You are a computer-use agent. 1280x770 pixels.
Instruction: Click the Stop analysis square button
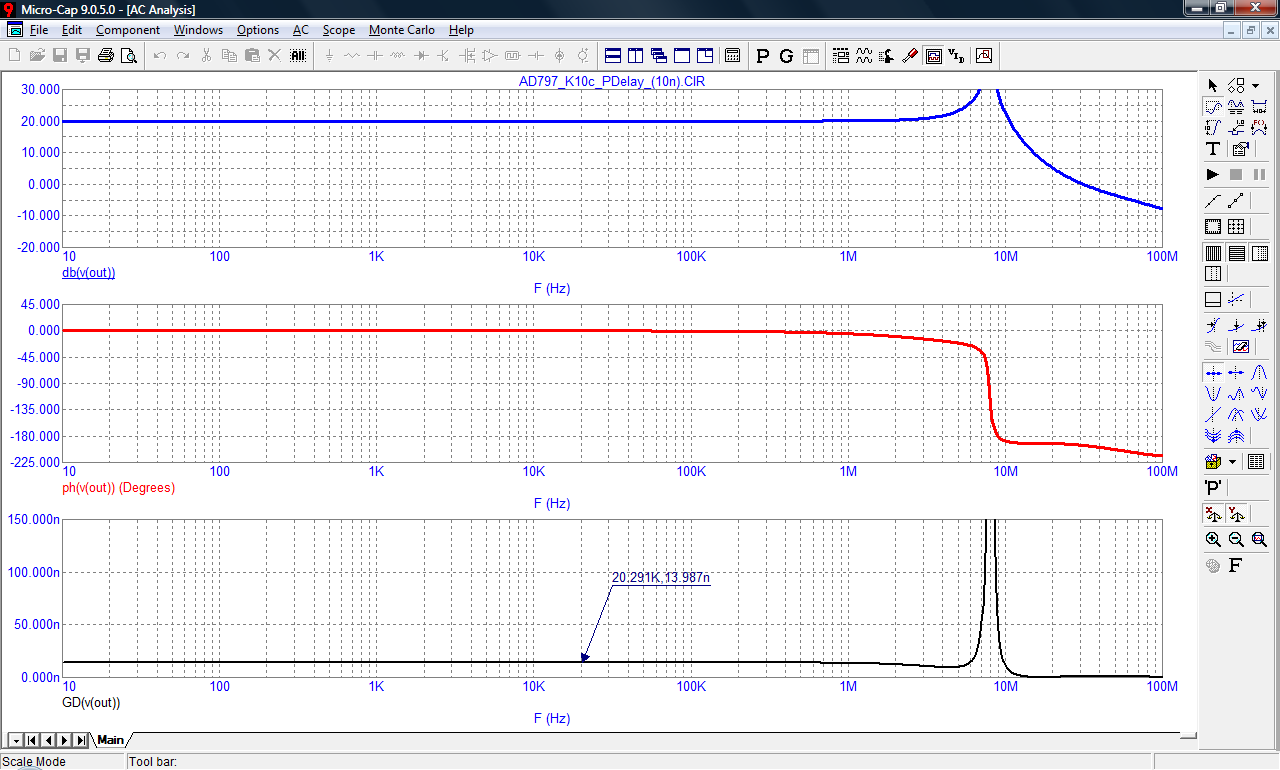(x=1236, y=175)
